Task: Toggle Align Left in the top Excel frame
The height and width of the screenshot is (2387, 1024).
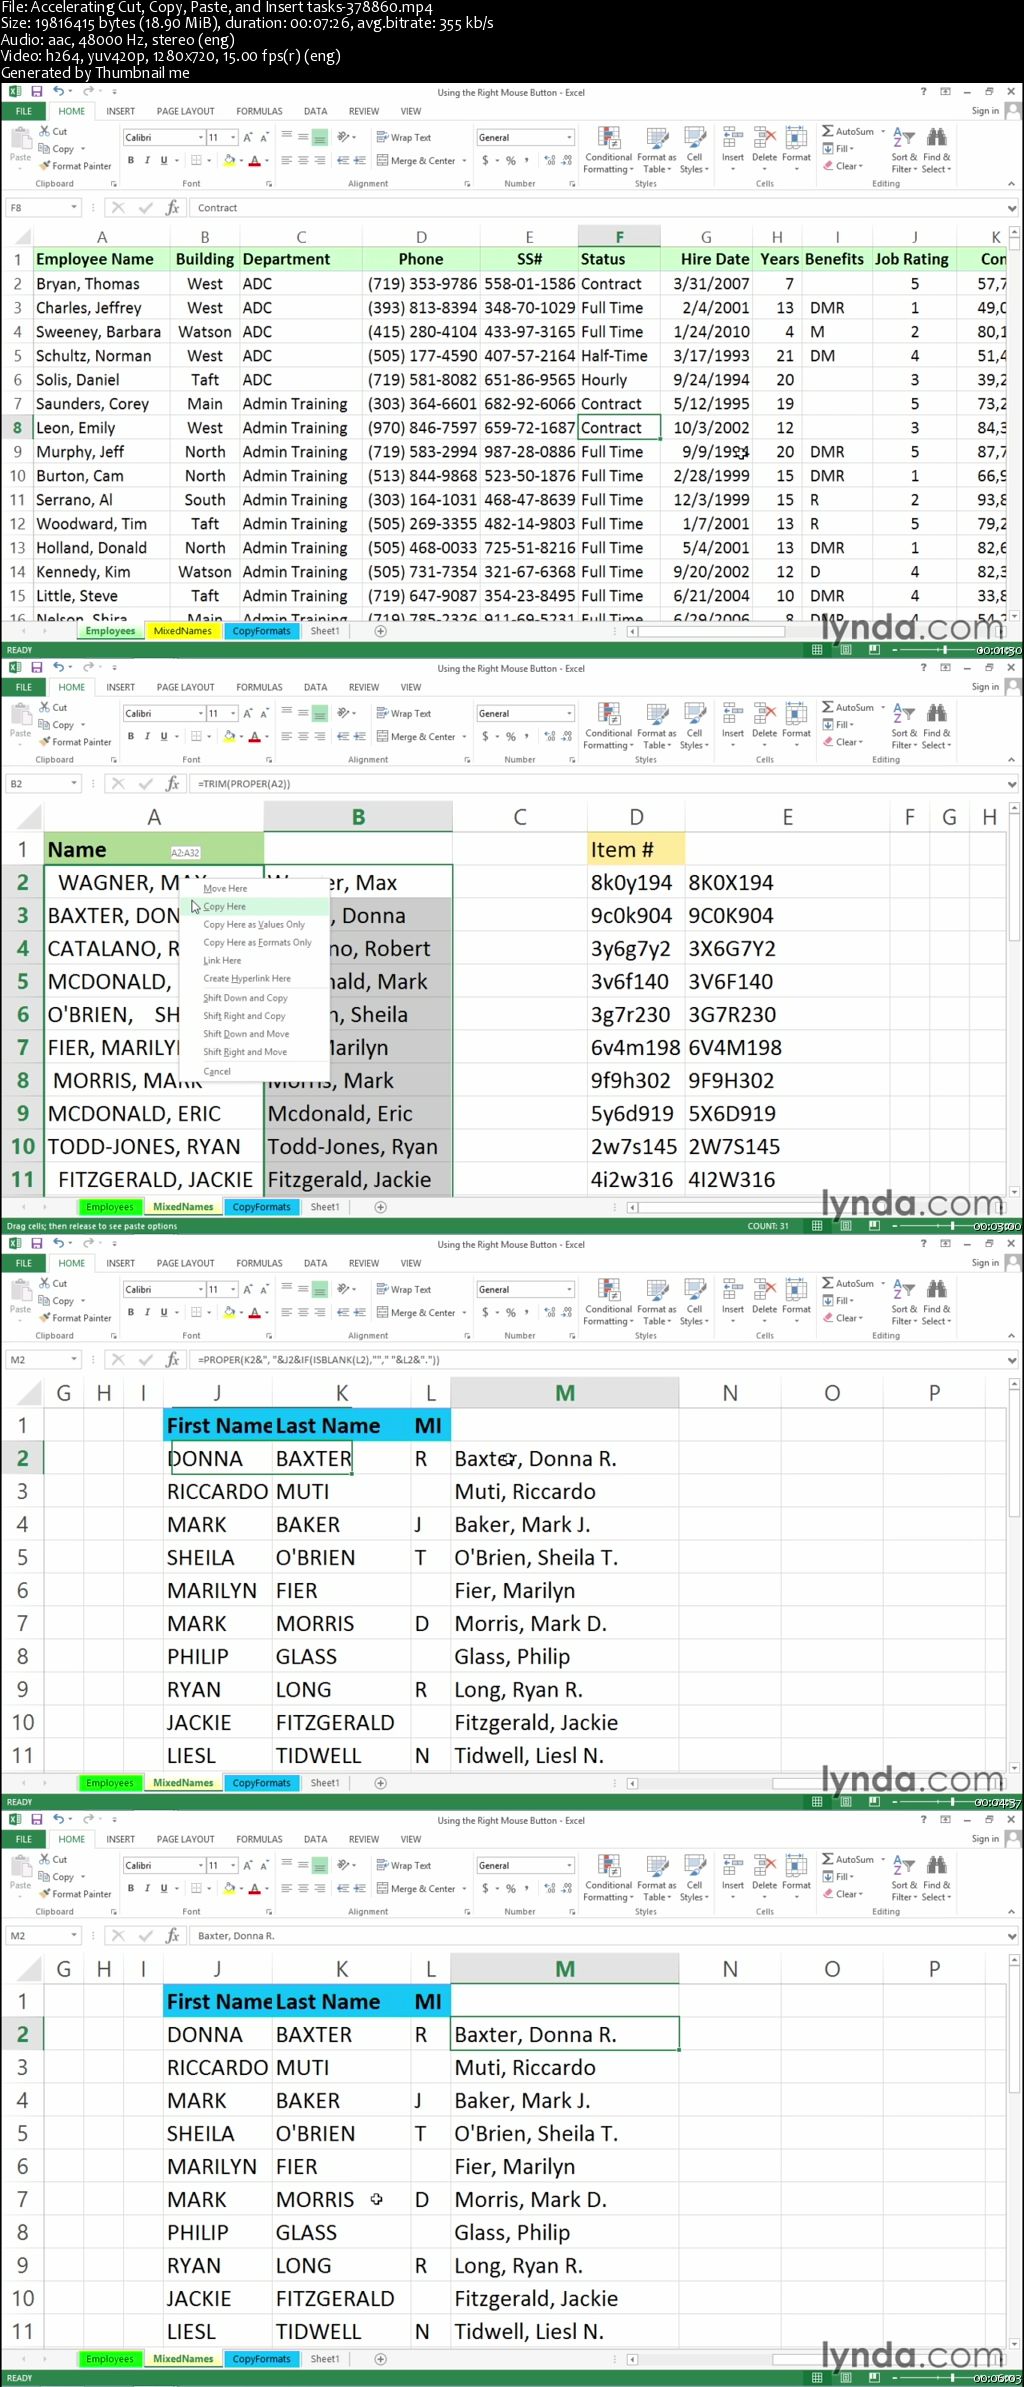Action: point(286,160)
